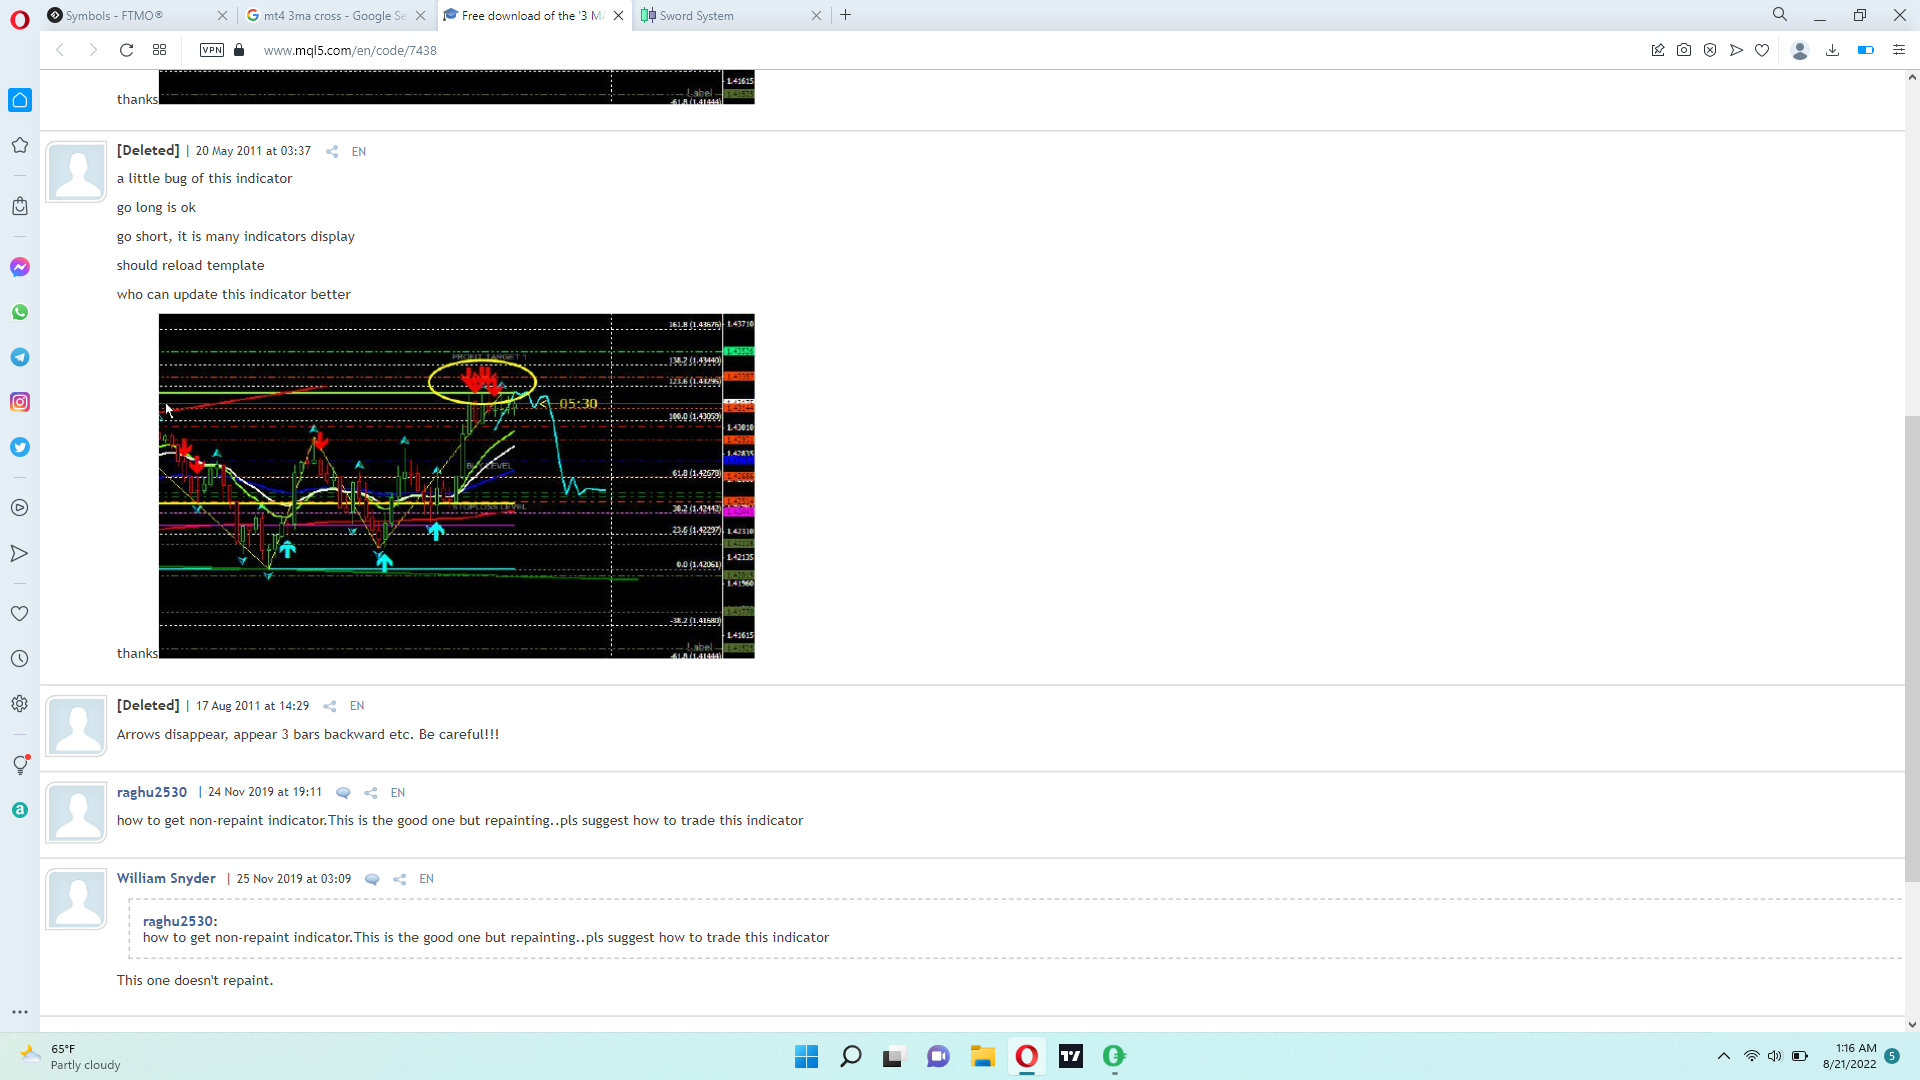1920x1080 pixels.
Task: Open Instagram sidebar panel
Action: click(x=20, y=402)
